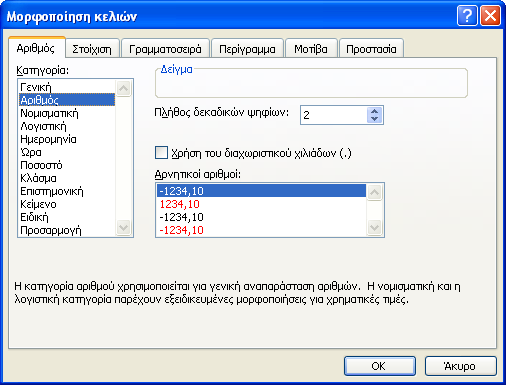Choose the Νομισματική category
The width and height of the screenshot is (506, 385).
(49, 113)
